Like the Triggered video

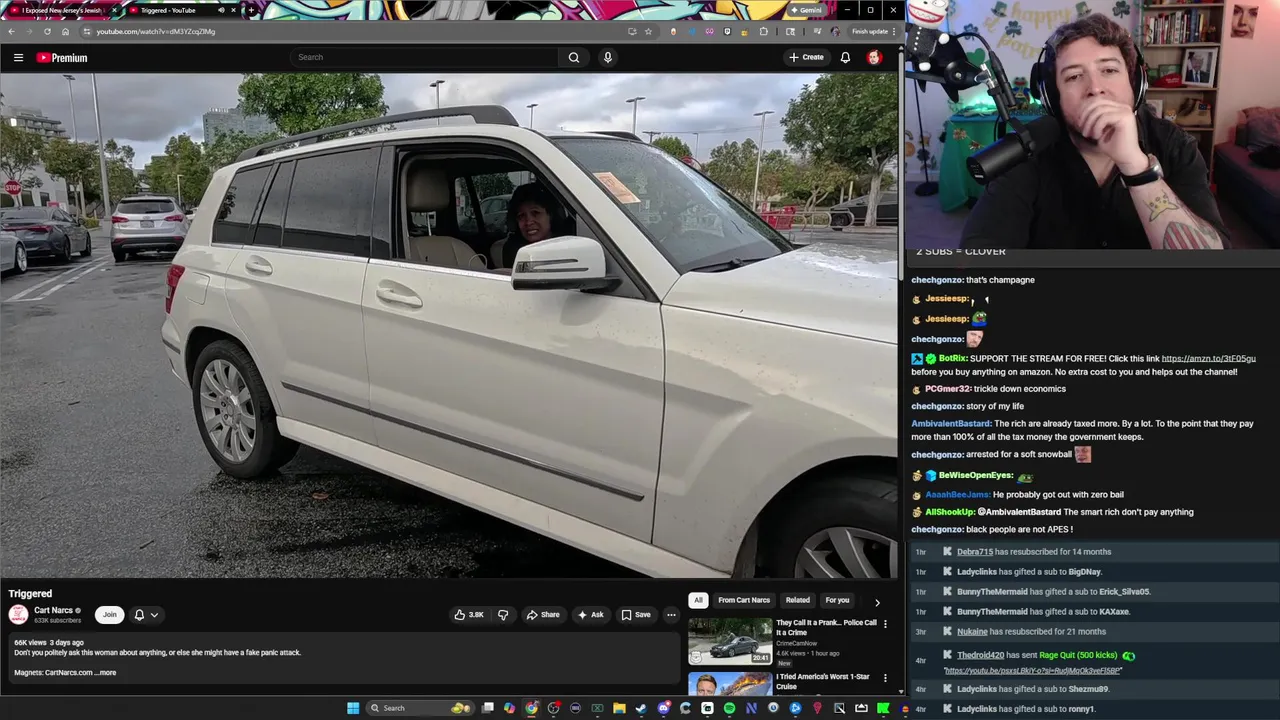[x=470, y=615]
